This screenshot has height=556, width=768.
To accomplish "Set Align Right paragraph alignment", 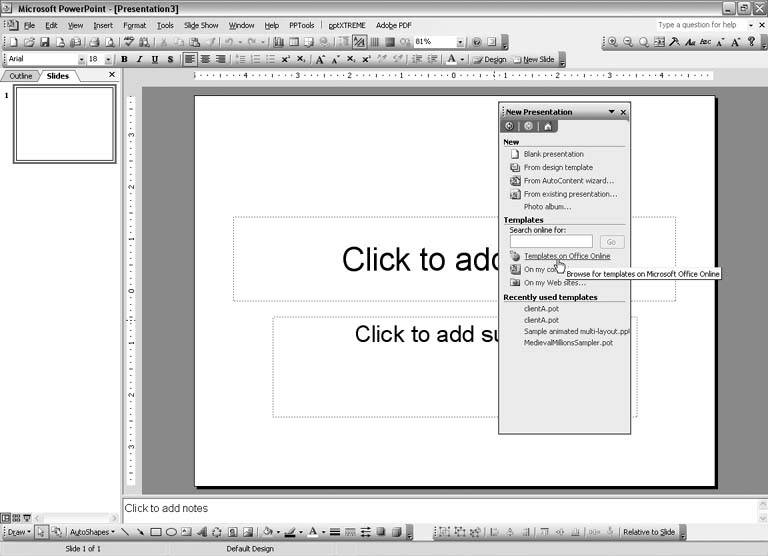I will coord(220,59).
